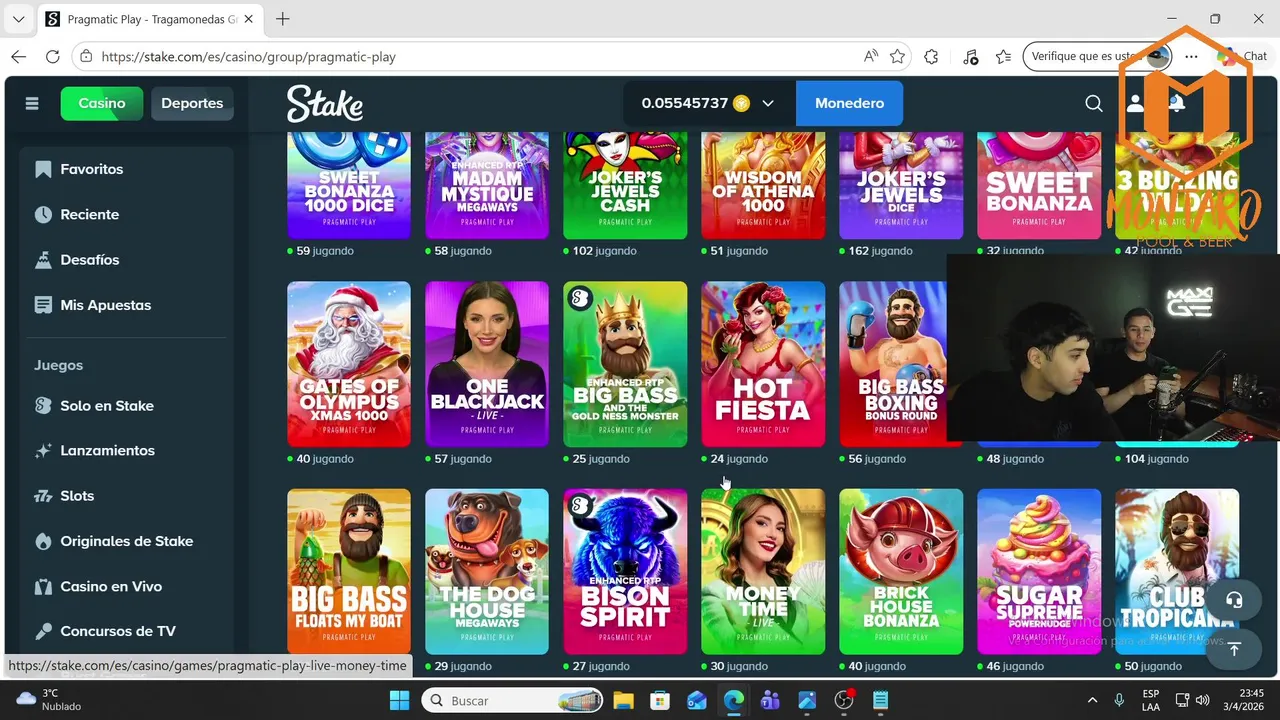
Task: Click the Mis Apuestas list icon
Action: tap(43, 305)
